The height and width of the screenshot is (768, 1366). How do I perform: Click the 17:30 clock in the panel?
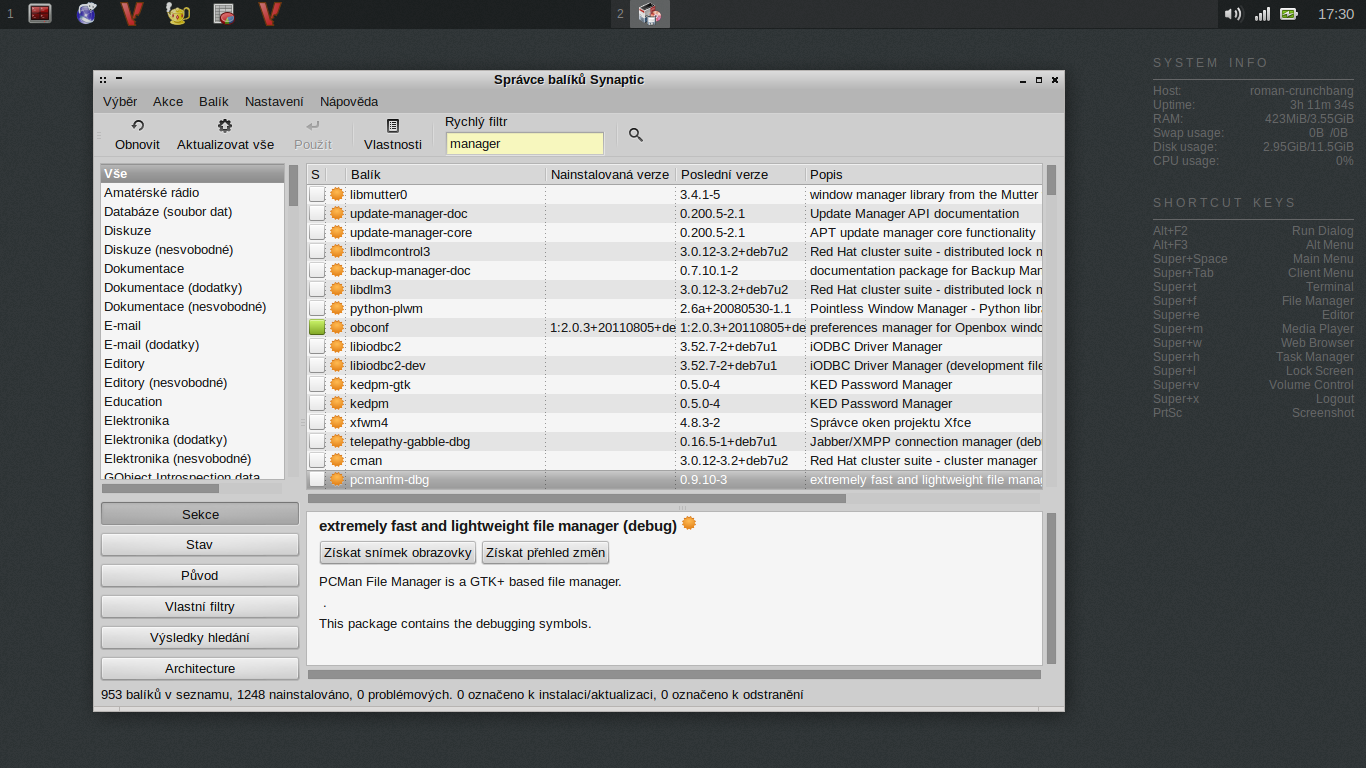pos(1336,14)
